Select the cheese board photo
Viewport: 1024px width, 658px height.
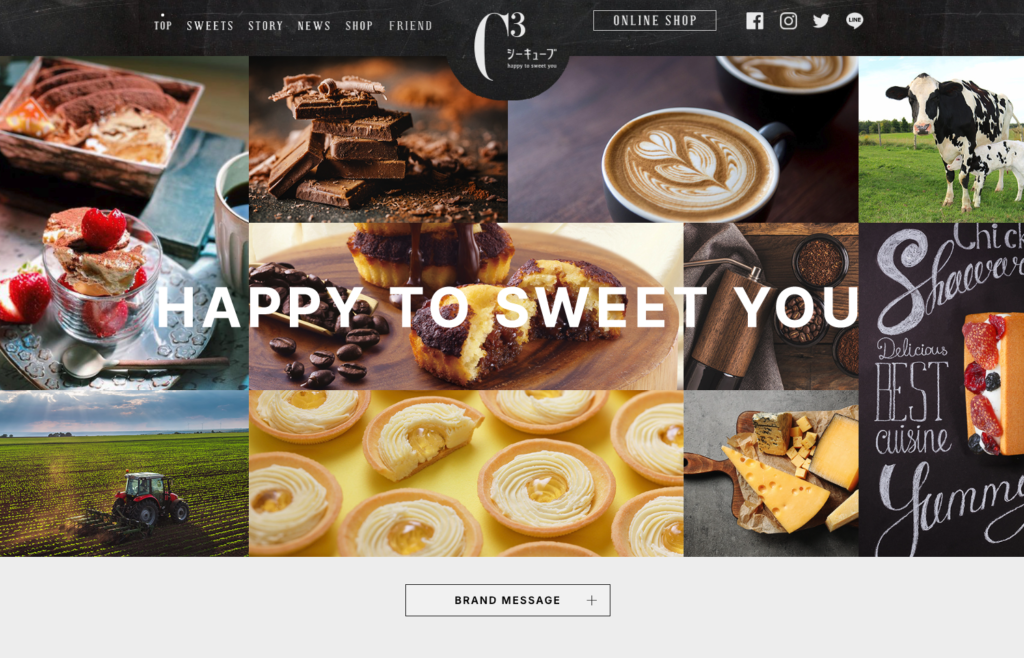(771, 473)
